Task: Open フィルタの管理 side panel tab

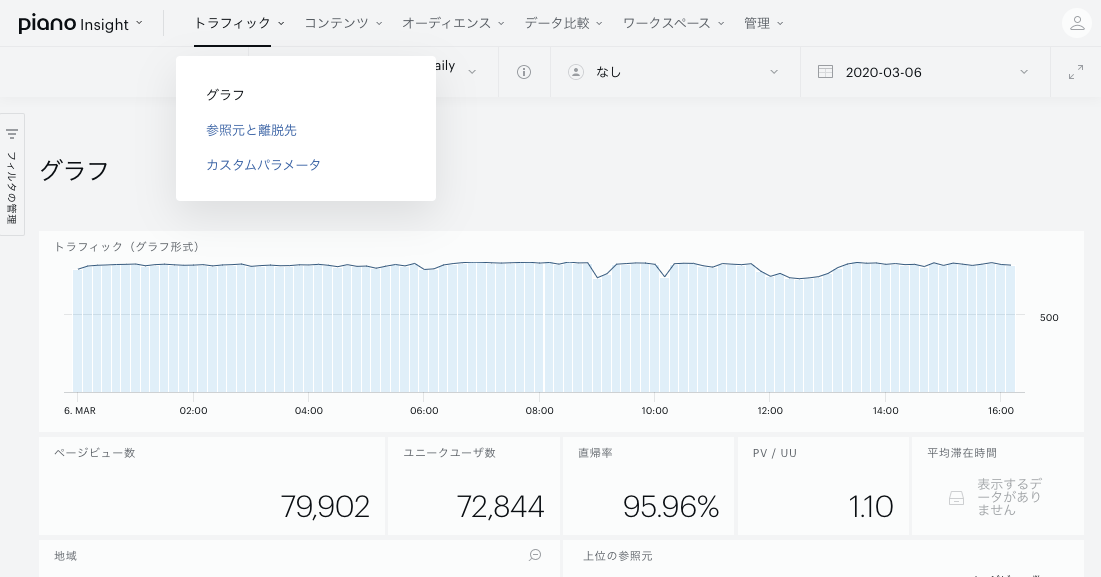Action: point(12,175)
